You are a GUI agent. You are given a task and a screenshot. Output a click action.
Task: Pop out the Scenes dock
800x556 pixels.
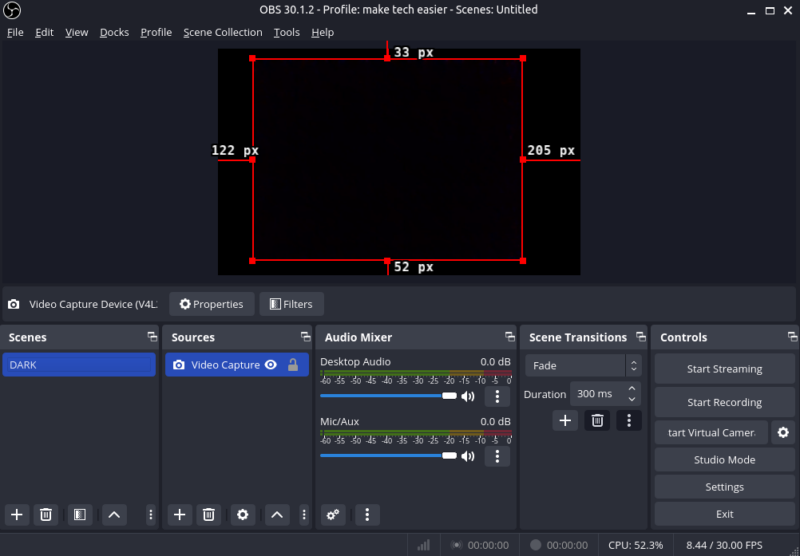(152, 337)
